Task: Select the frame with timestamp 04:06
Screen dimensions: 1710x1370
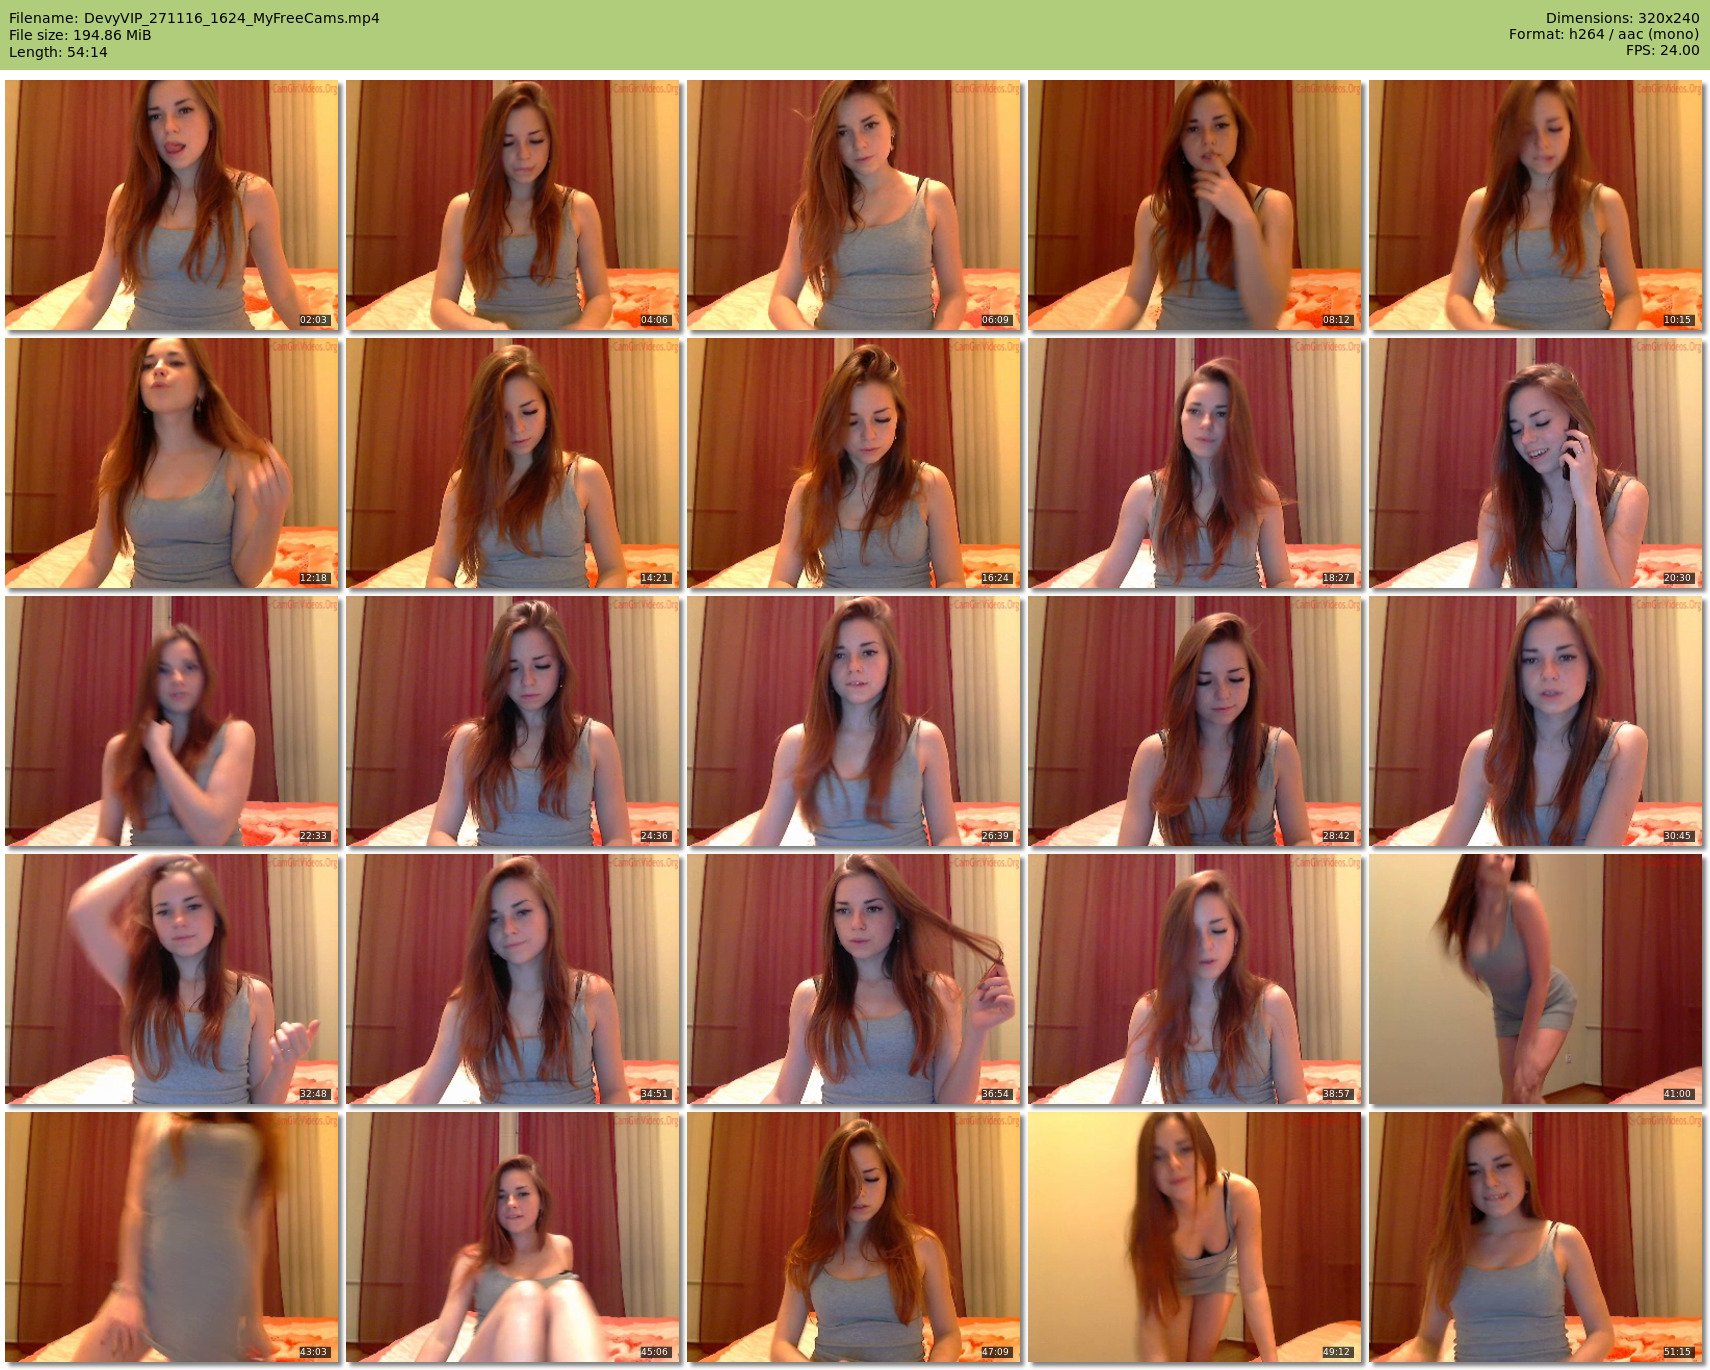Action: pos(513,205)
